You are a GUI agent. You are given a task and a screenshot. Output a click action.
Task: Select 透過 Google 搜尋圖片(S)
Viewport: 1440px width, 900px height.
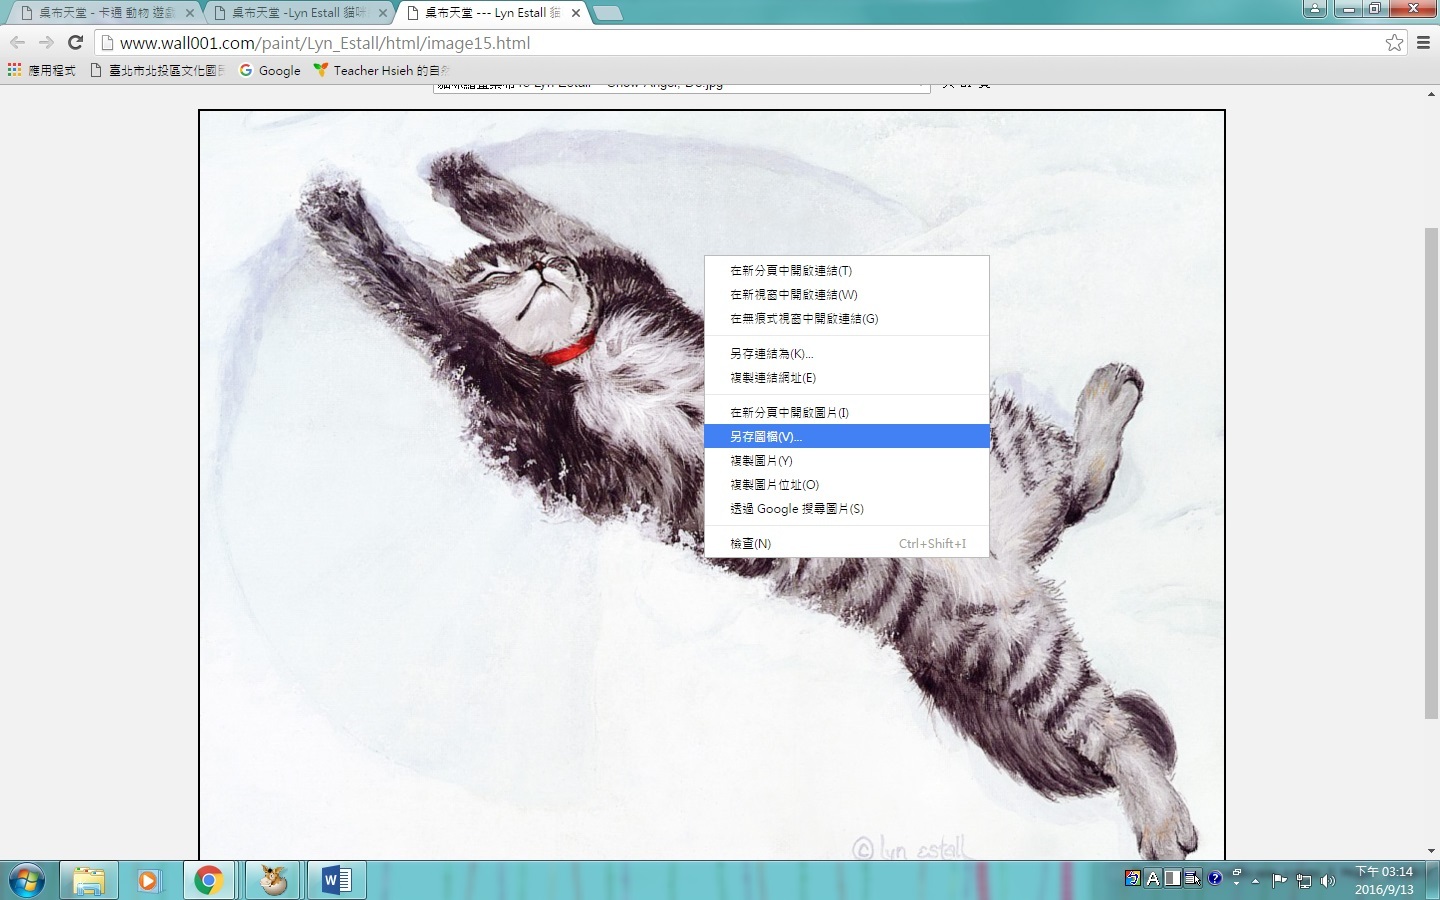pos(847,508)
